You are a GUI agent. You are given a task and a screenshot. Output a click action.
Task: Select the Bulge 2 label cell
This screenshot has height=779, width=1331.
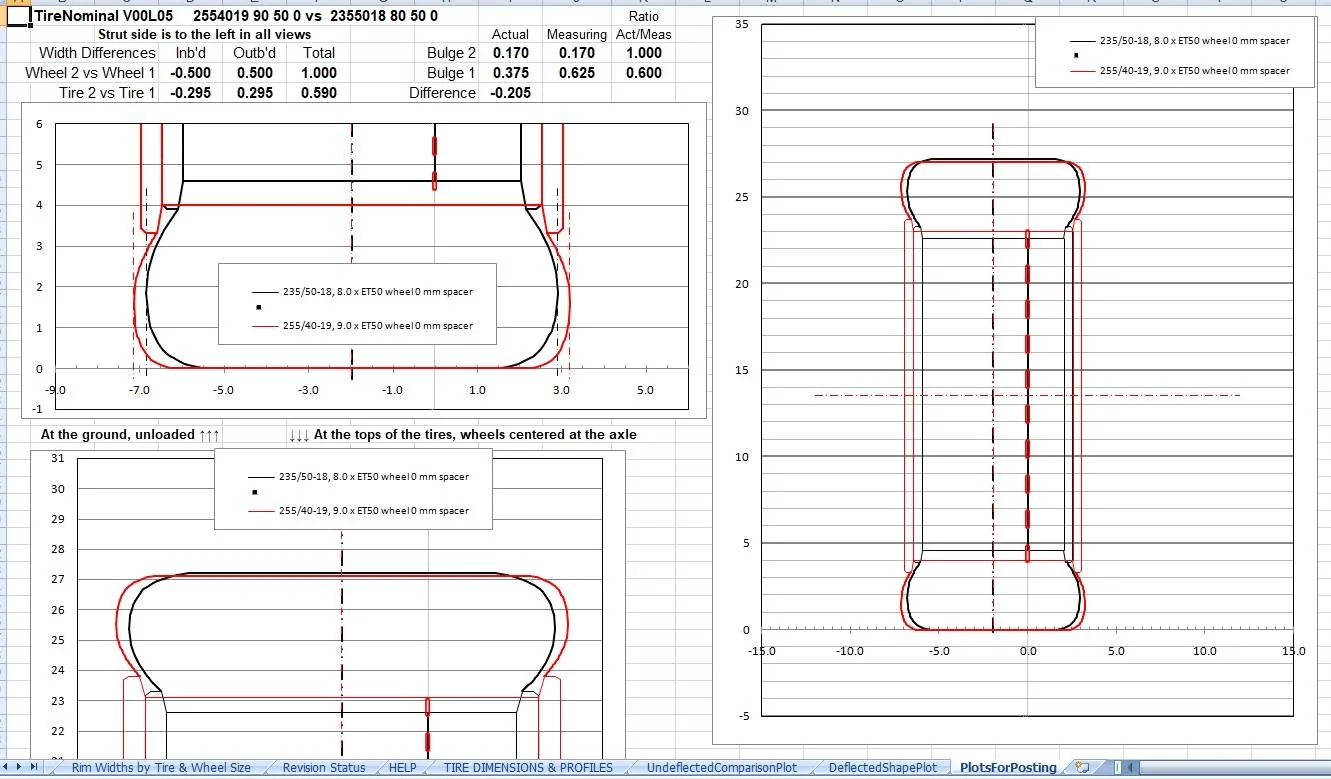(x=451, y=53)
